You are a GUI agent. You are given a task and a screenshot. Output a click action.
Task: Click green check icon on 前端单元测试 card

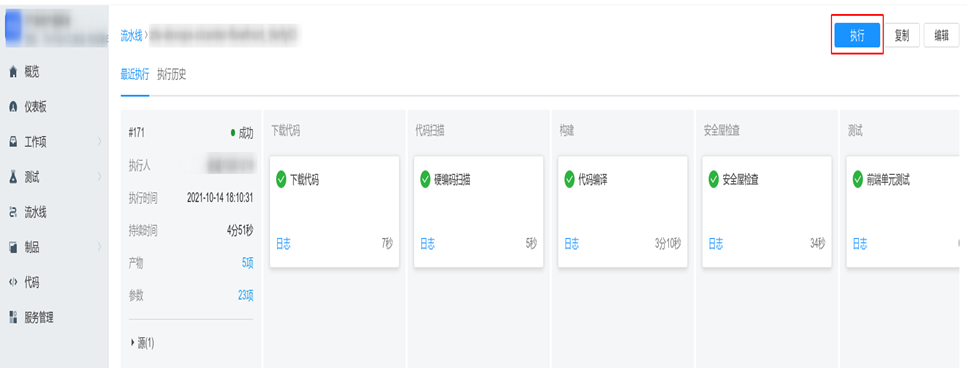(858, 180)
